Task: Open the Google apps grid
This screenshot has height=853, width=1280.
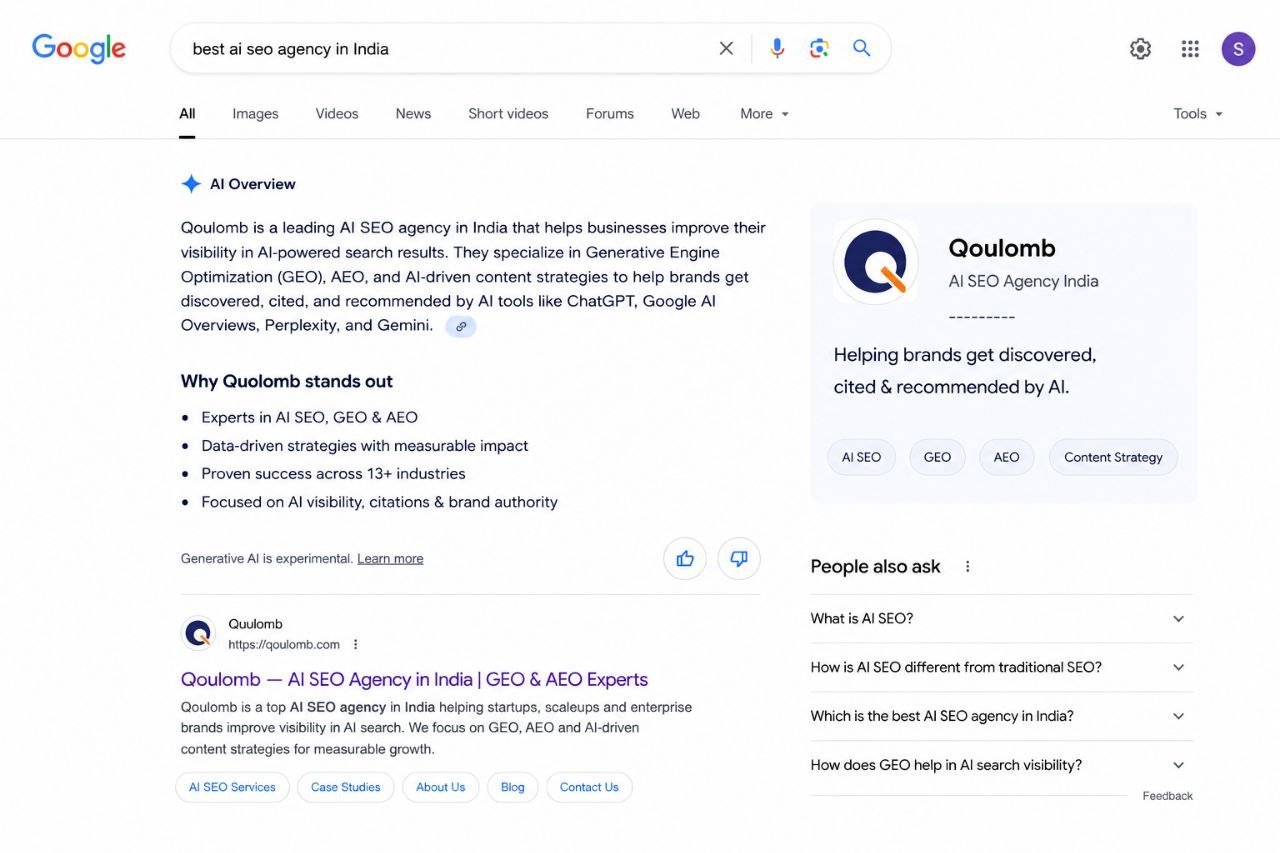Action: click(x=1190, y=49)
